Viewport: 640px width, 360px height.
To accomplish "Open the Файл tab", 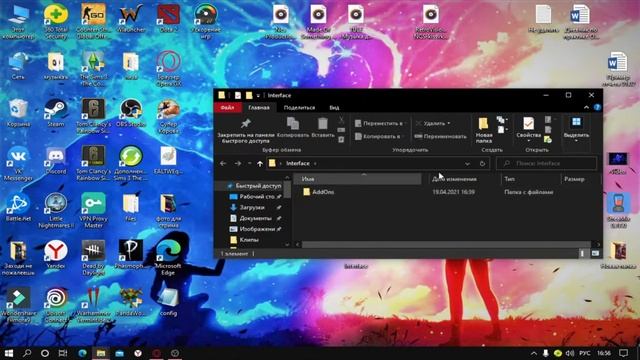I will pos(227,108).
